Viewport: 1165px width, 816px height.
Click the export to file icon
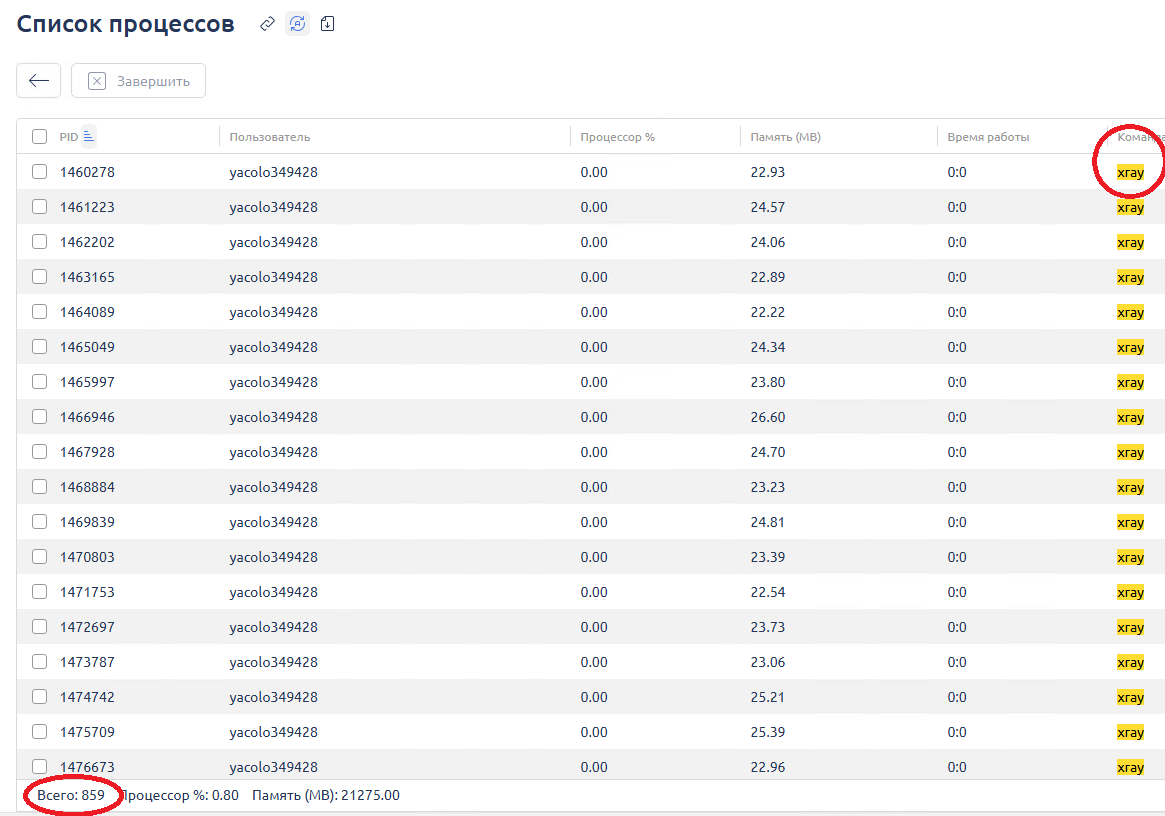pos(327,24)
